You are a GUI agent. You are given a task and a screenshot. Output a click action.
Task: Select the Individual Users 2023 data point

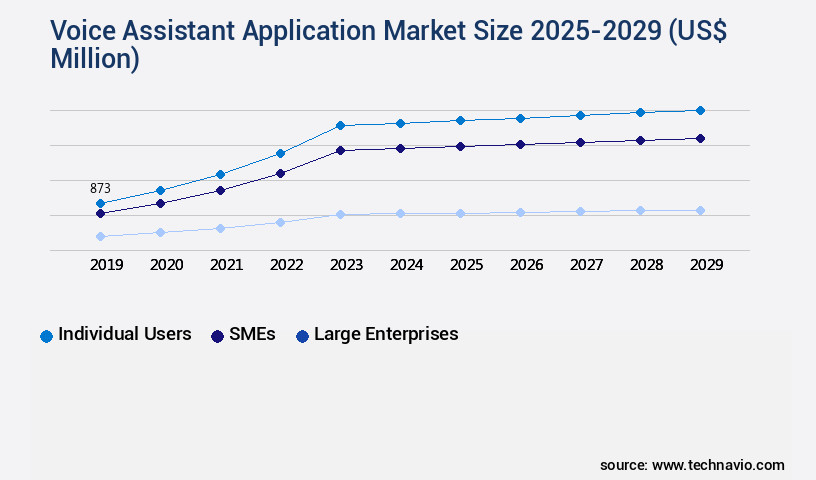340,125
